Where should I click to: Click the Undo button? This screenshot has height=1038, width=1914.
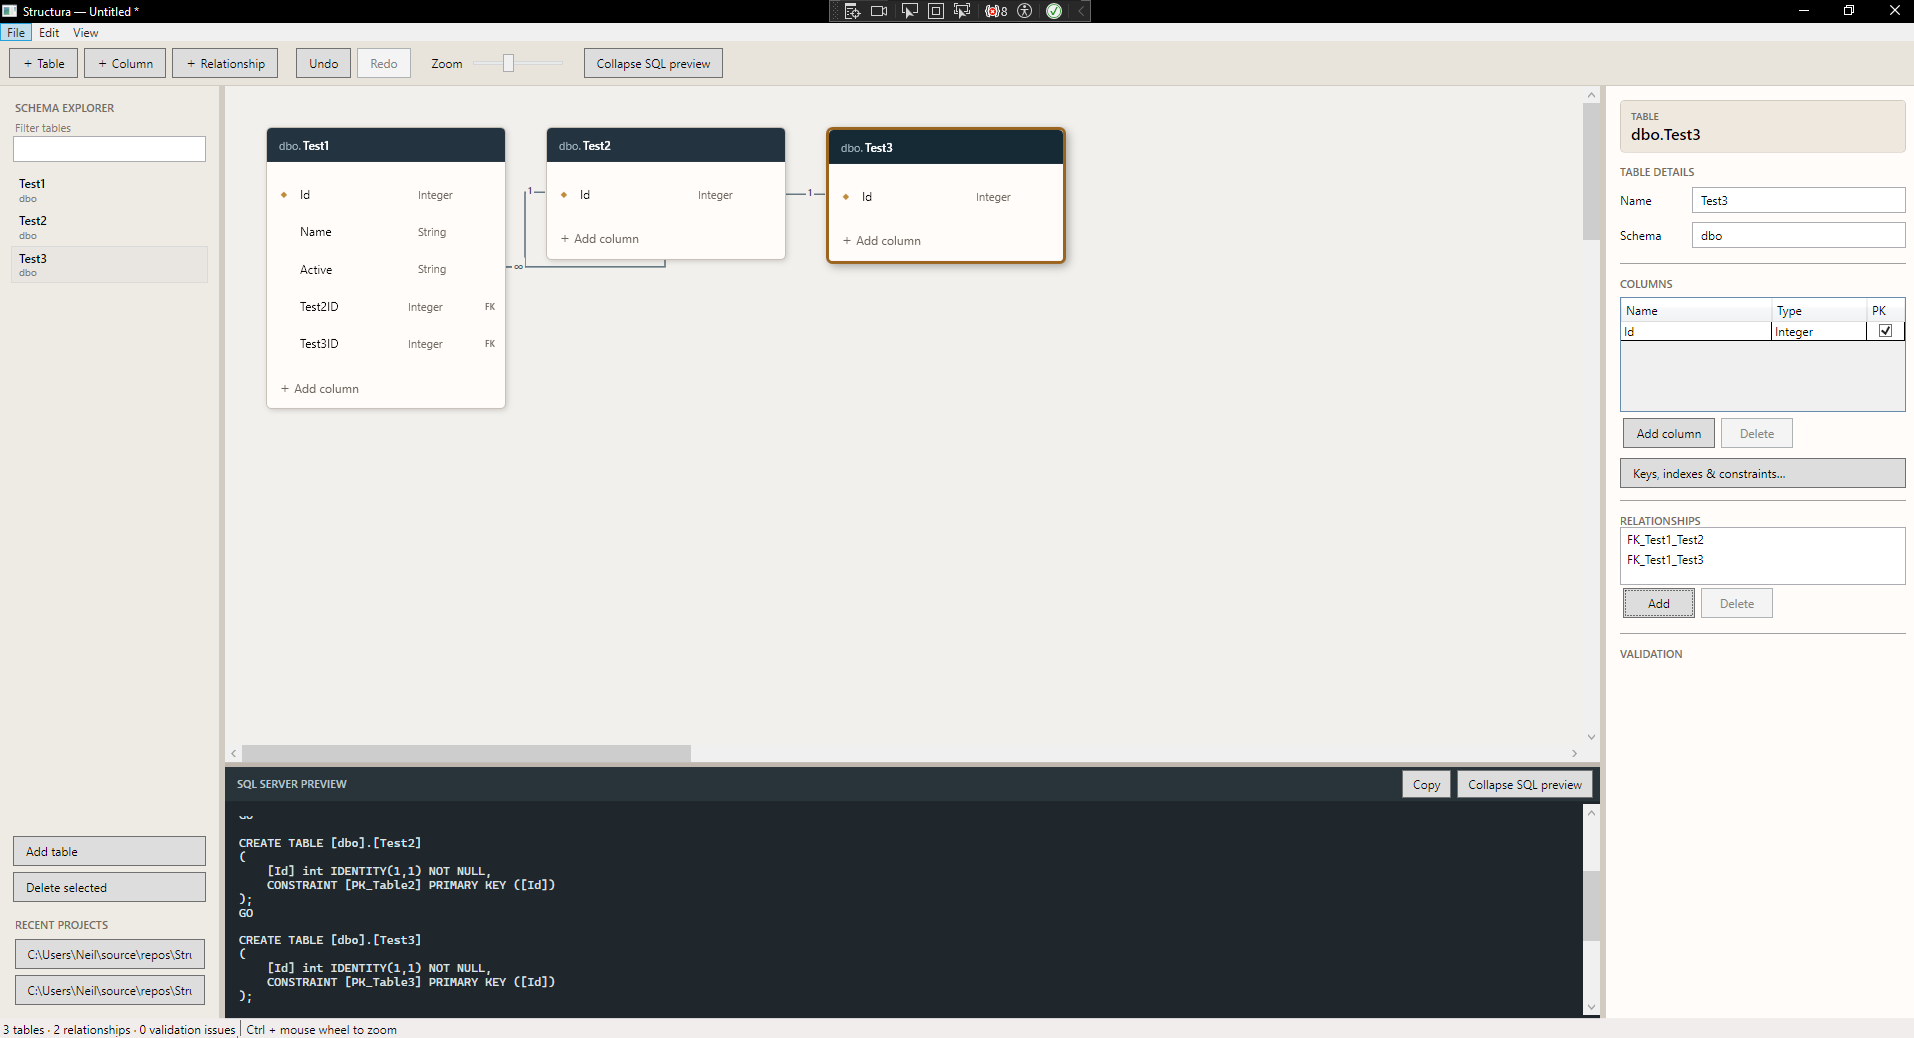pos(323,63)
